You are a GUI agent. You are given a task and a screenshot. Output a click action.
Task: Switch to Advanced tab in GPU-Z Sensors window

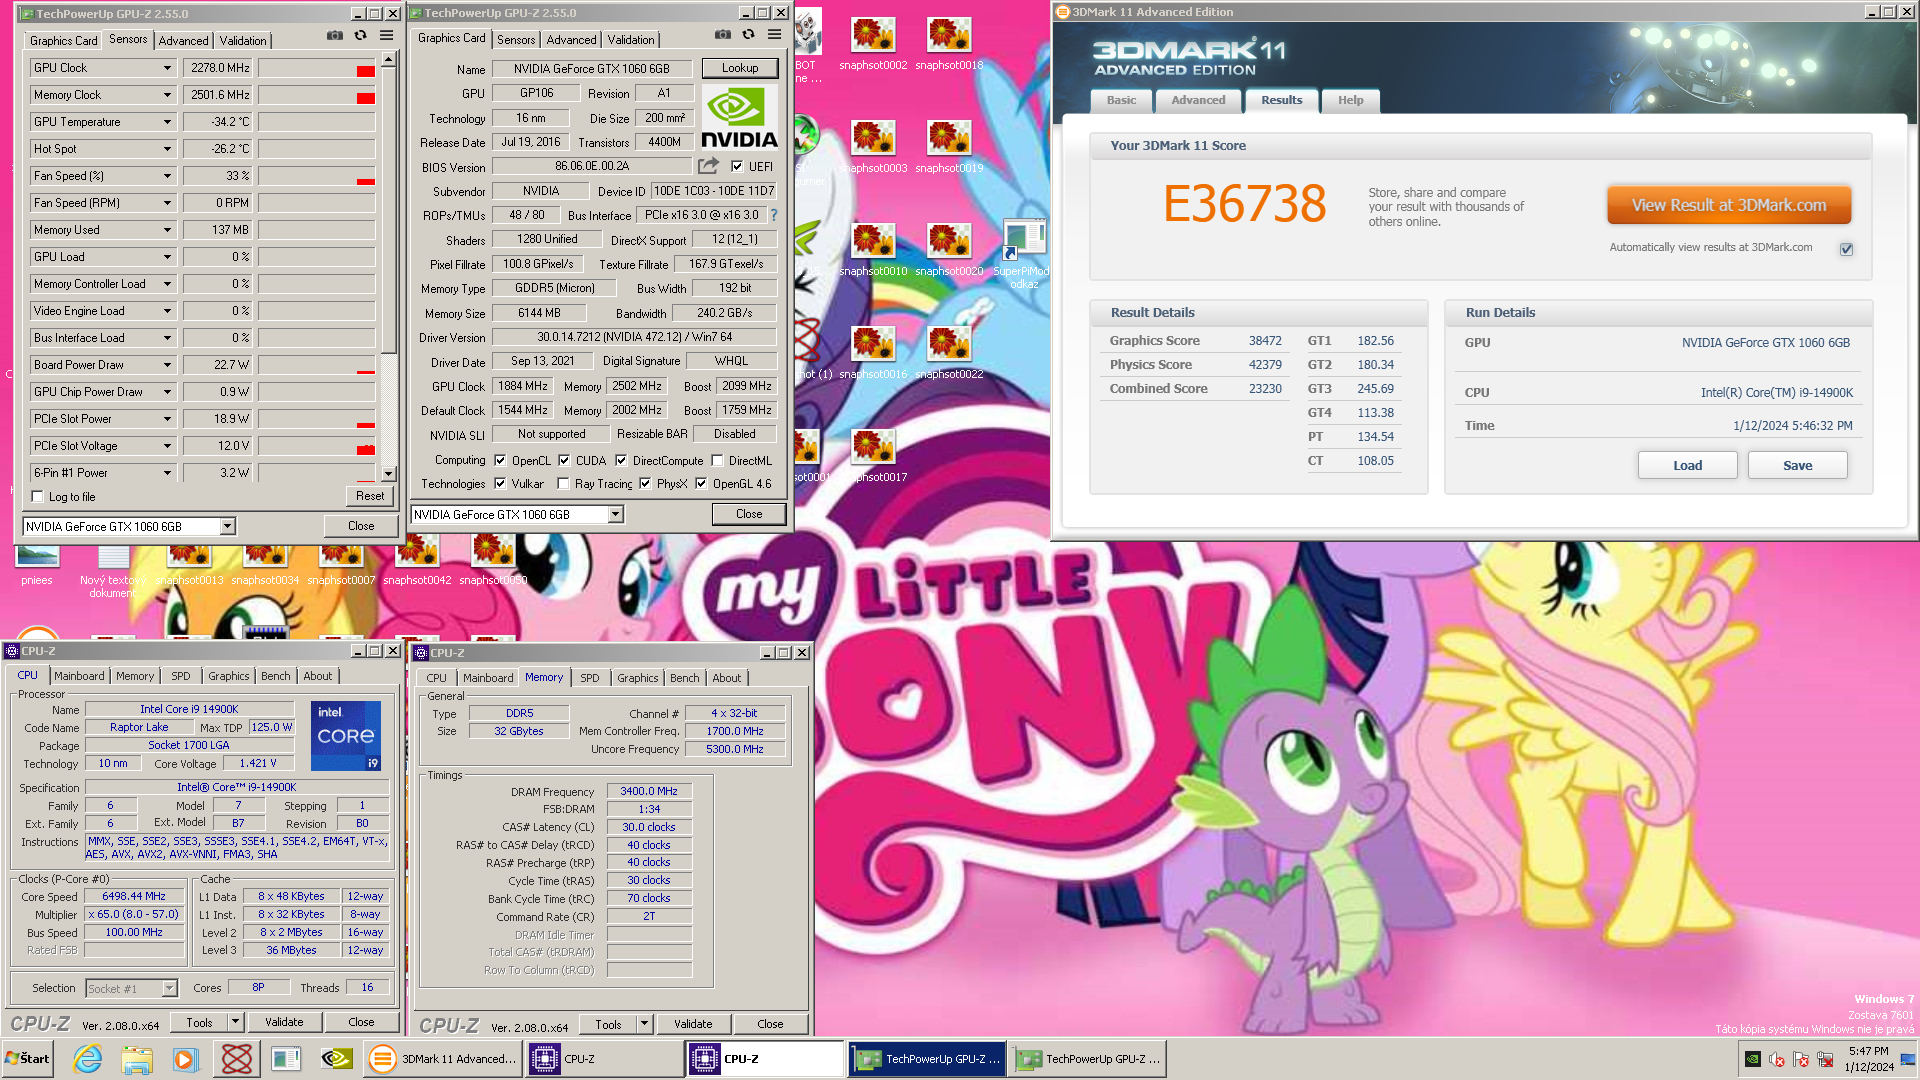point(184,41)
